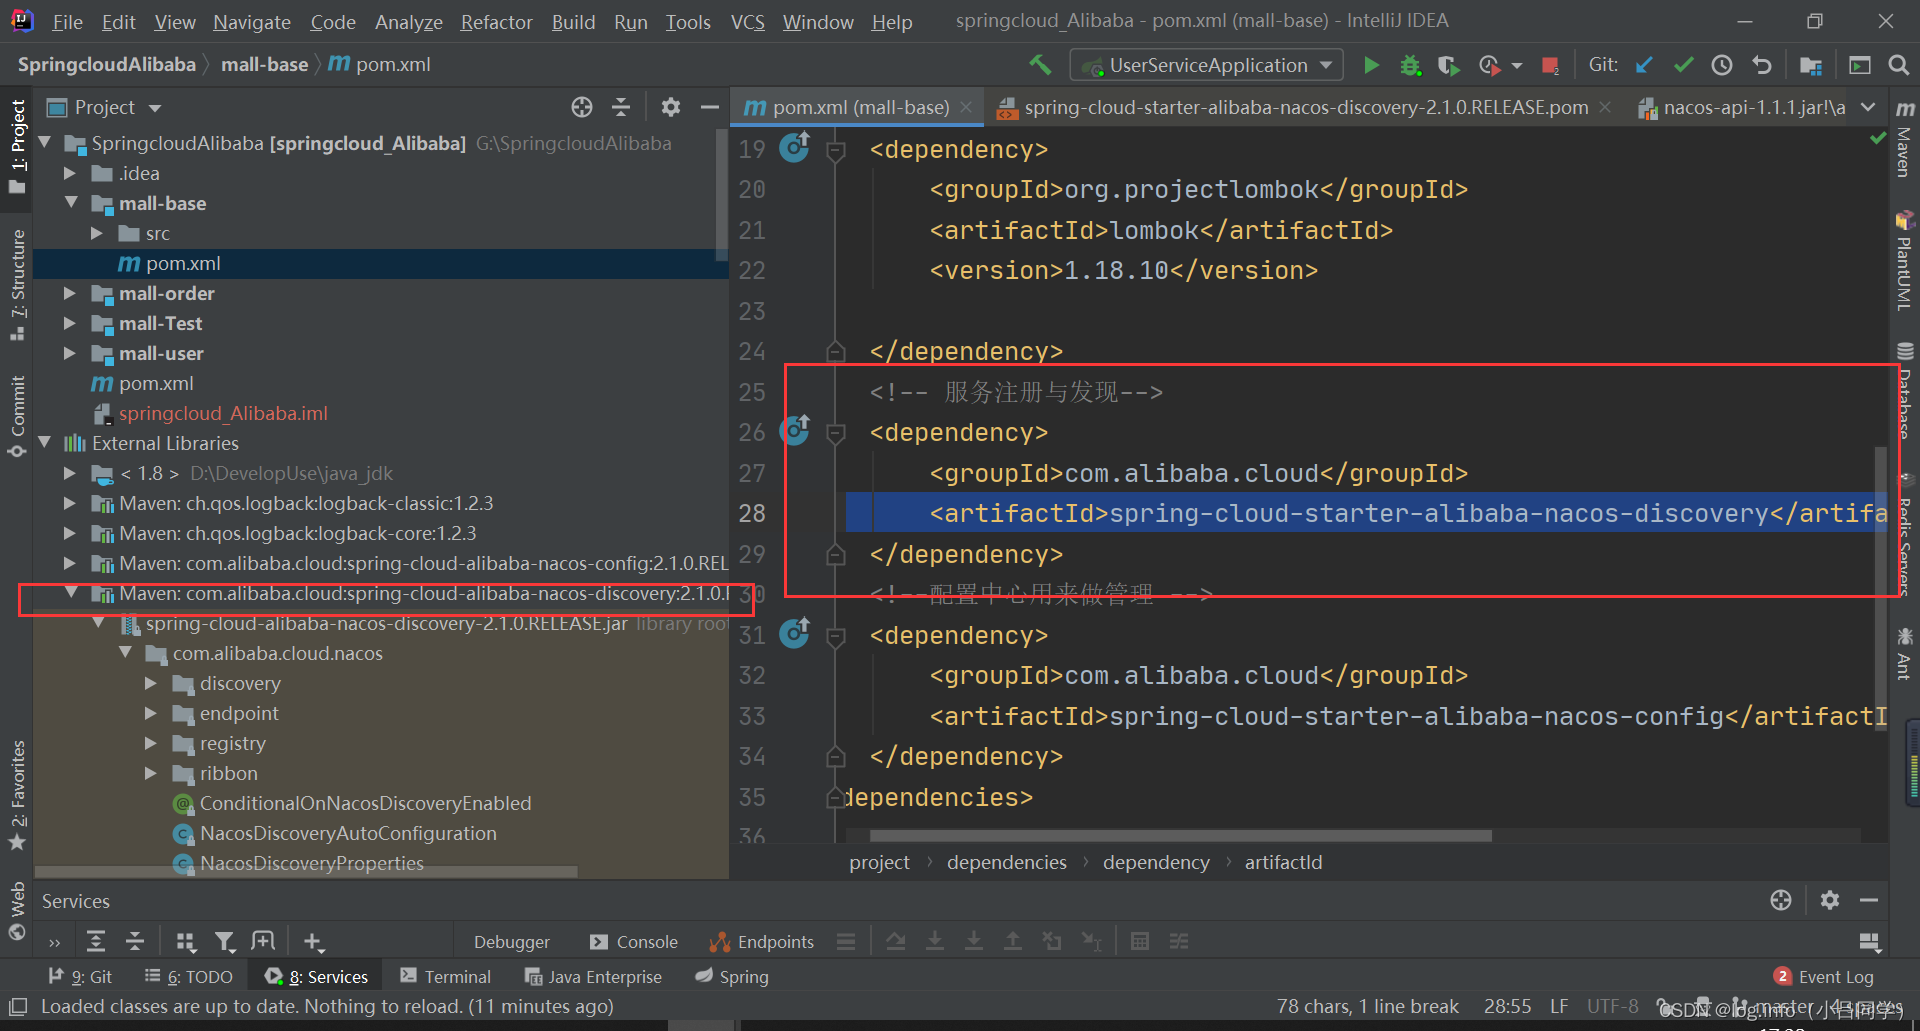Update project via Git blue arrow
Viewport: 1920px width, 1031px height.
1644,65
